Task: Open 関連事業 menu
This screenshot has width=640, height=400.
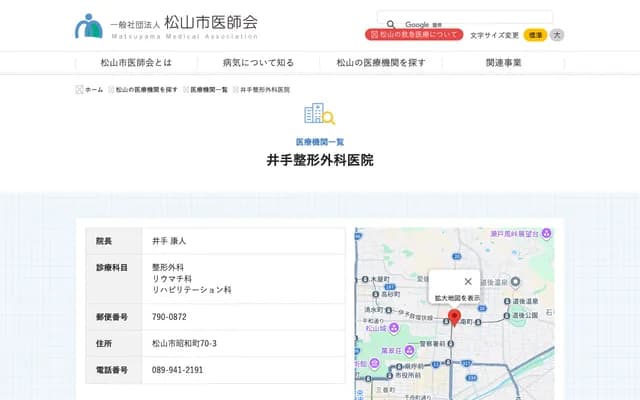Action: pyautogui.click(x=503, y=62)
